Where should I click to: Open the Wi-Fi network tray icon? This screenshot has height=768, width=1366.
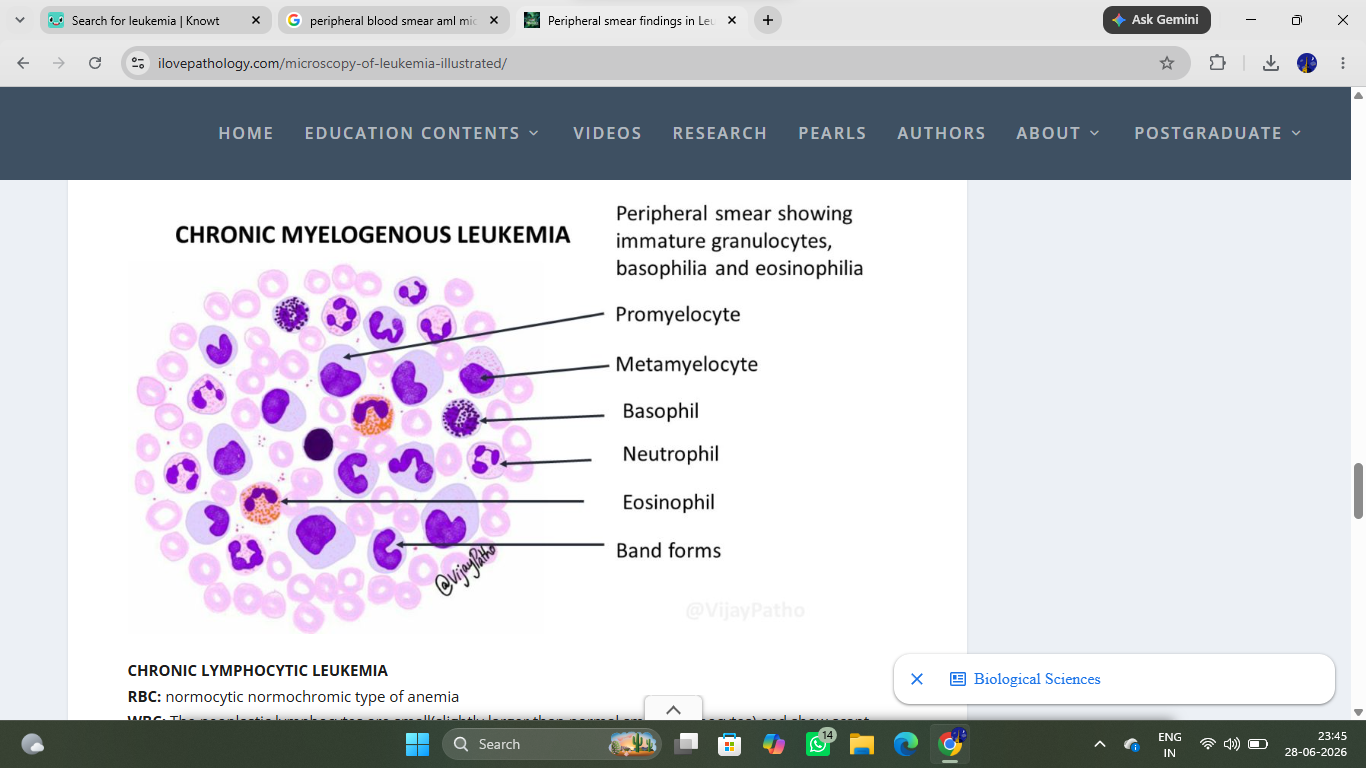coord(1208,744)
